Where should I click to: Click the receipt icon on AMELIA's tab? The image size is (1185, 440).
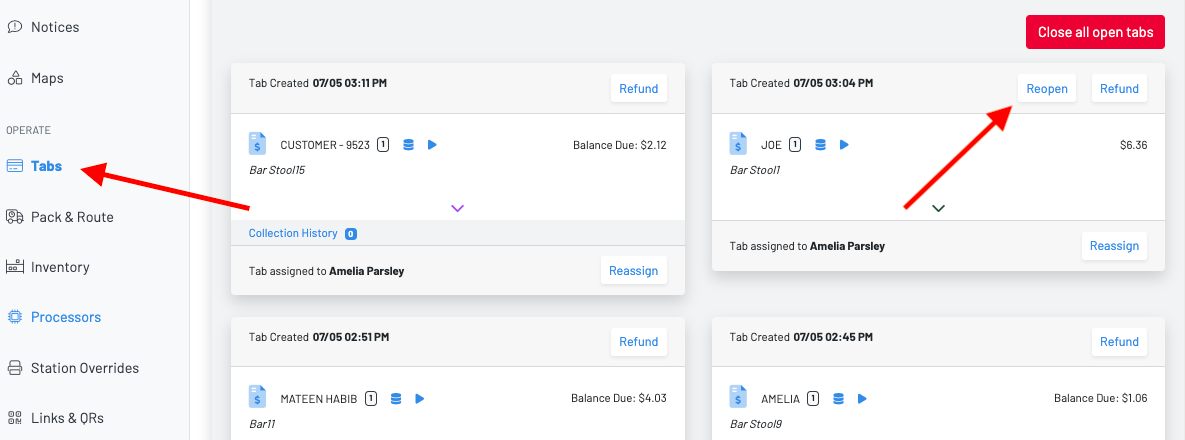pos(738,398)
